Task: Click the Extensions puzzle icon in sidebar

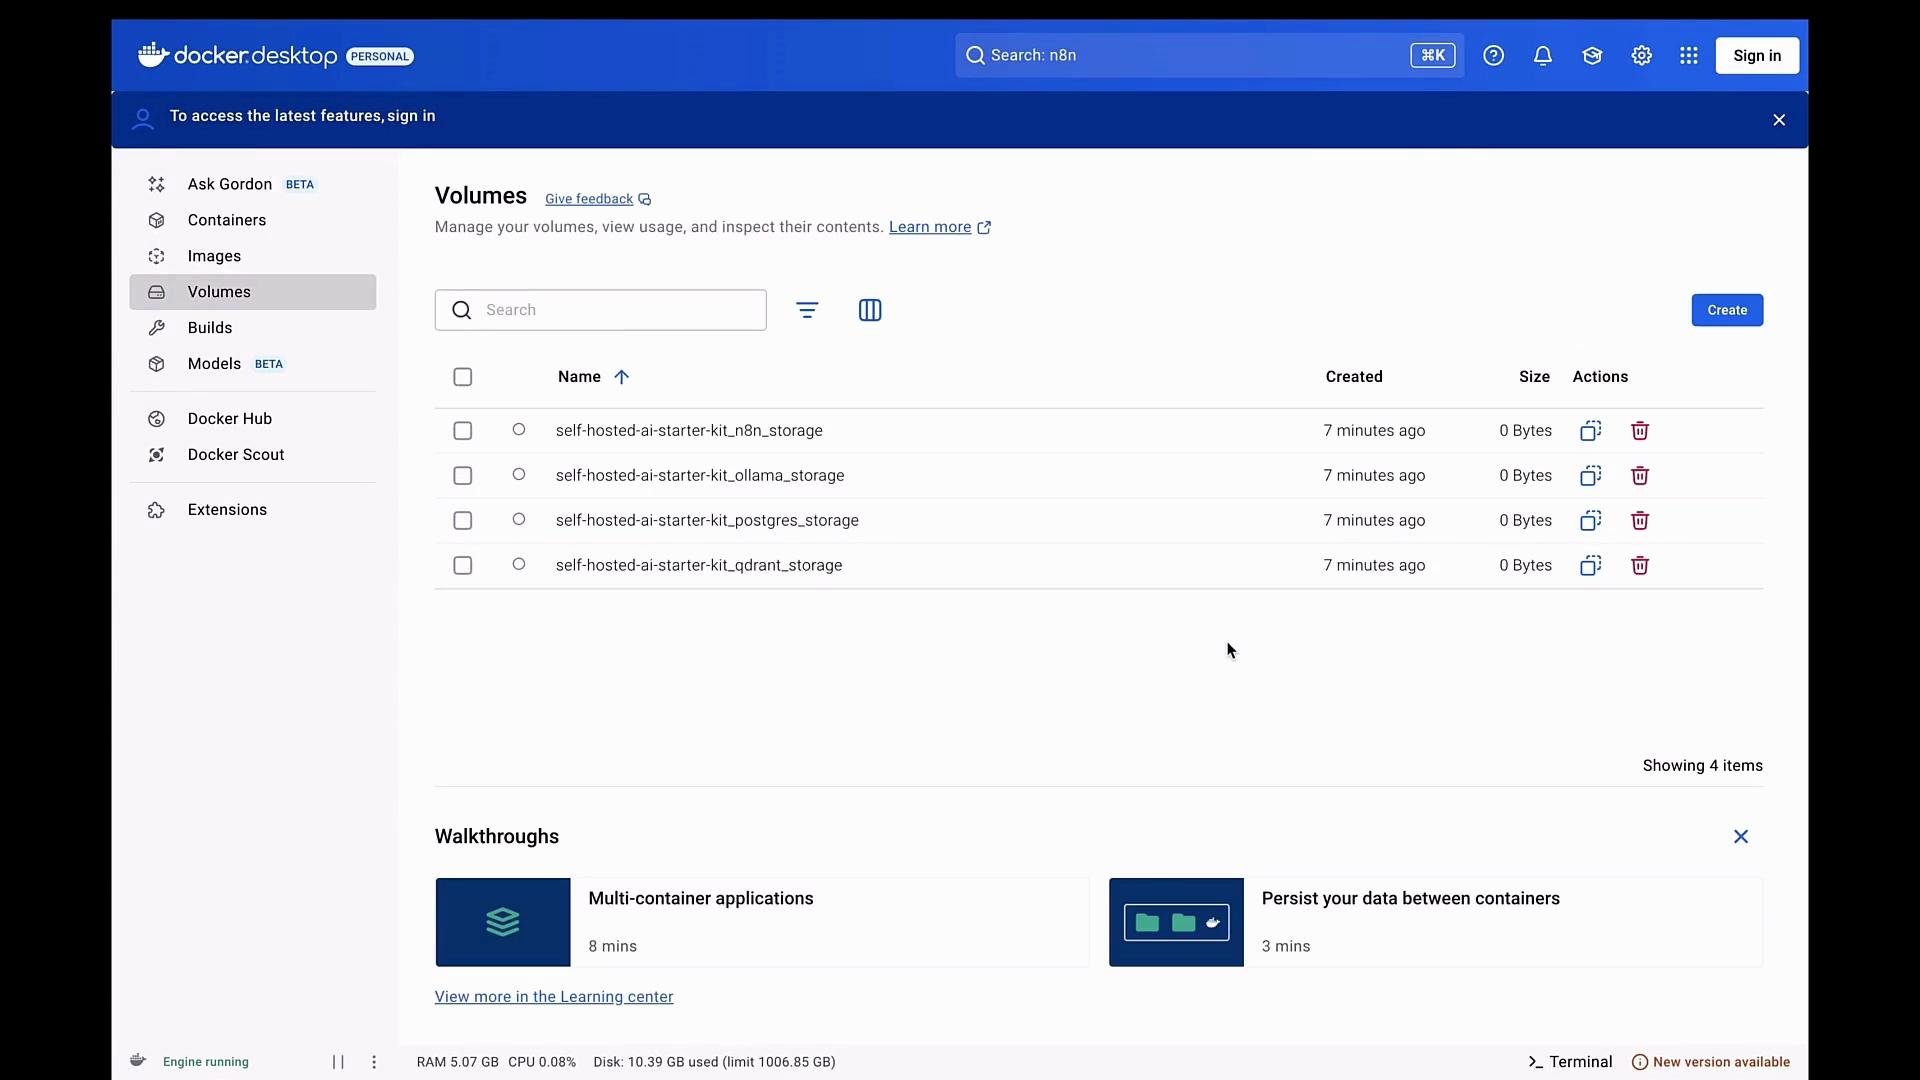Action: 156,510
